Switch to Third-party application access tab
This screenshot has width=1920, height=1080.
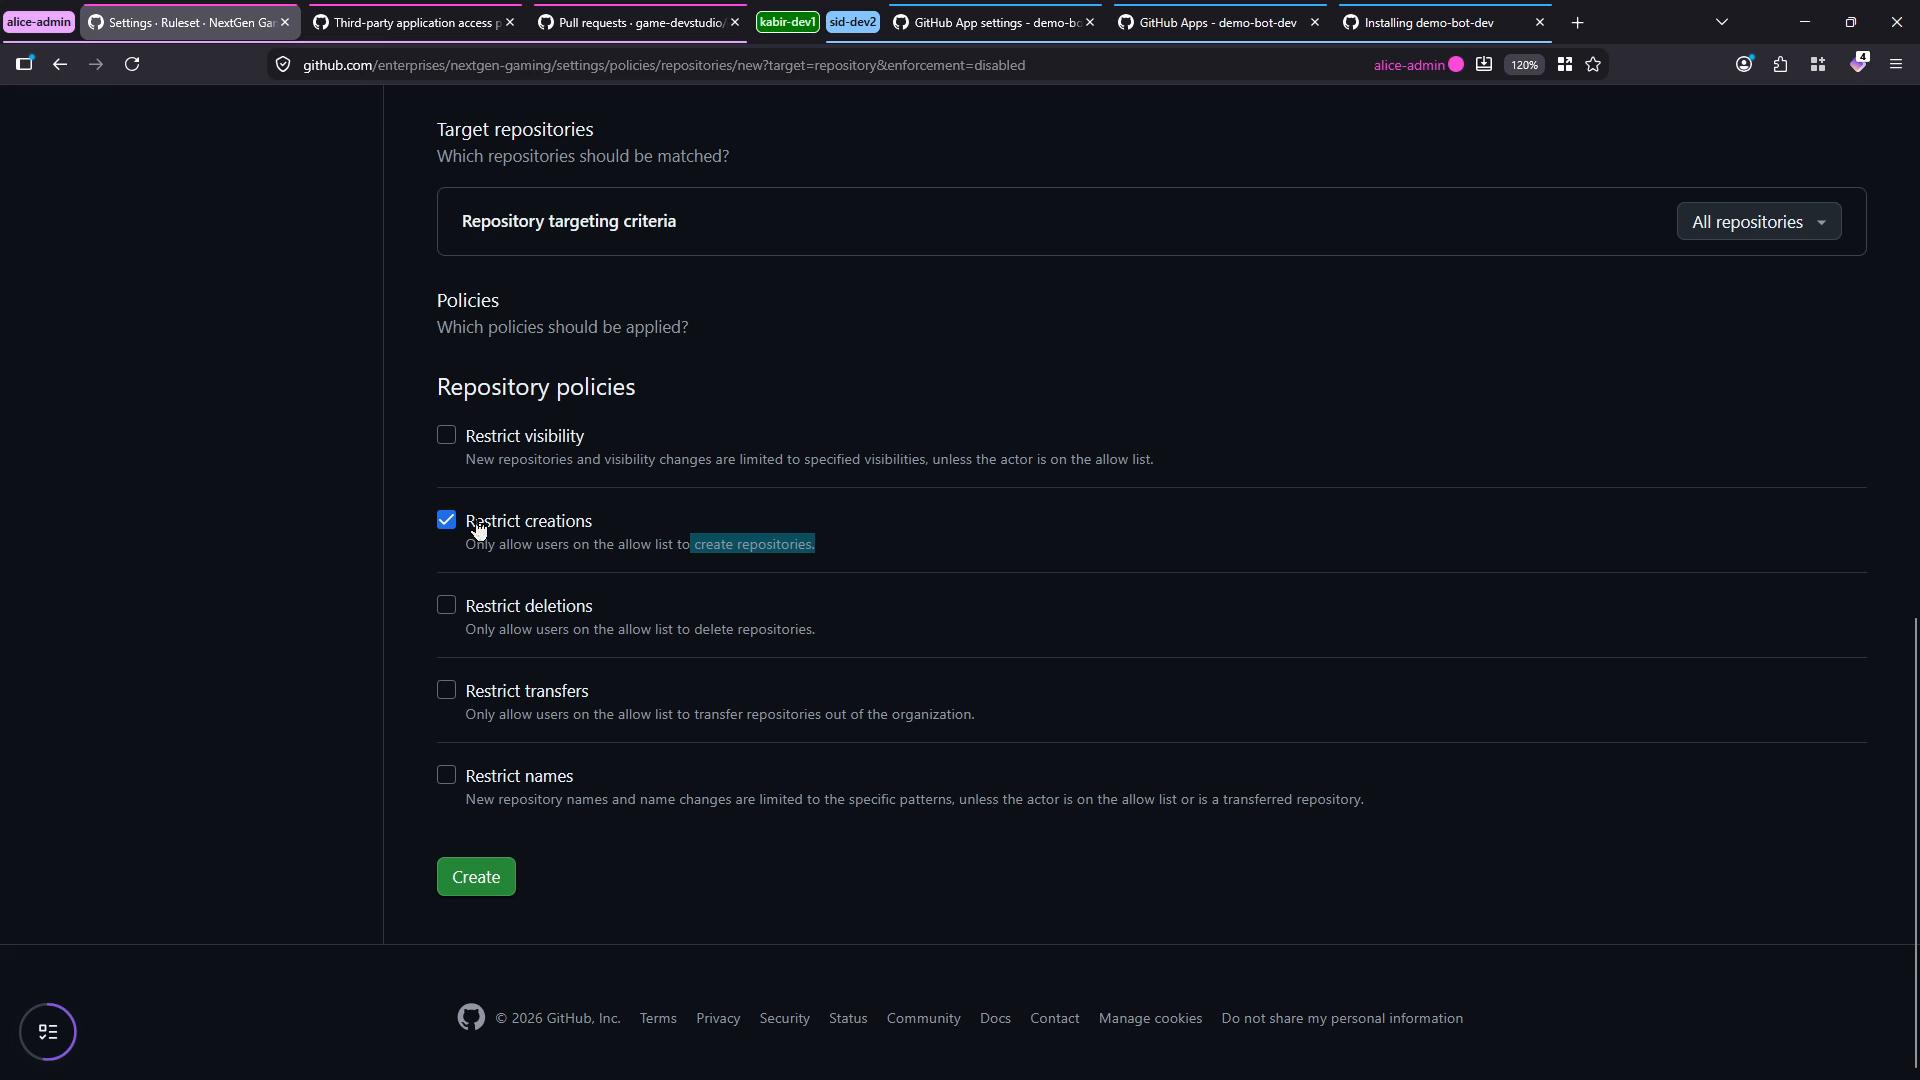pos(413,22)
